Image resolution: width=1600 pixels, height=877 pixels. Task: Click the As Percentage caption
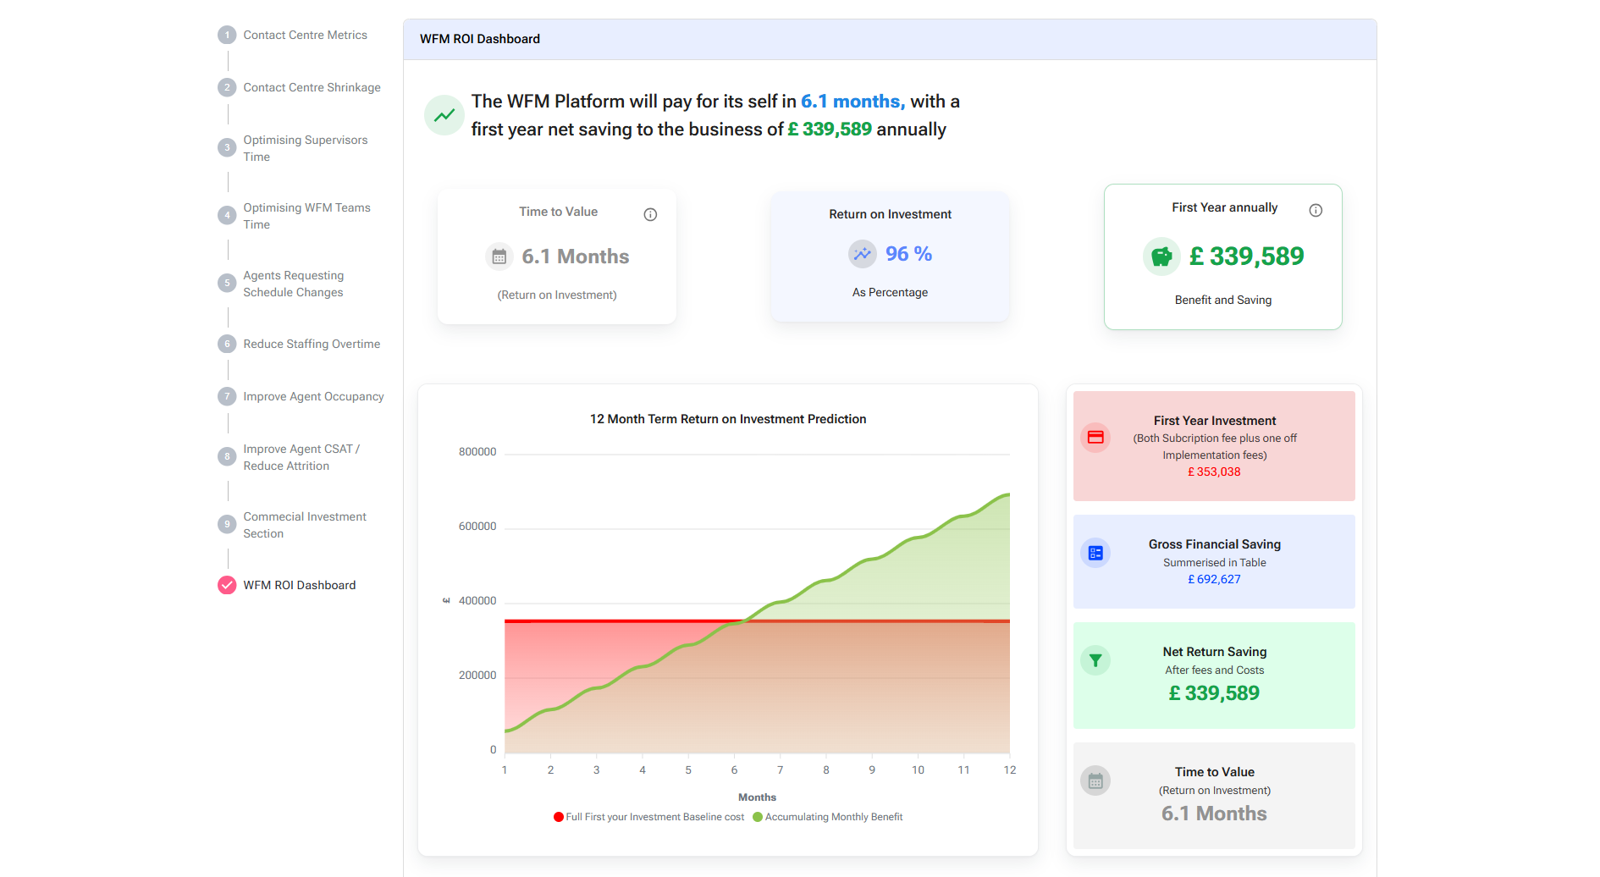coord(890,292)
